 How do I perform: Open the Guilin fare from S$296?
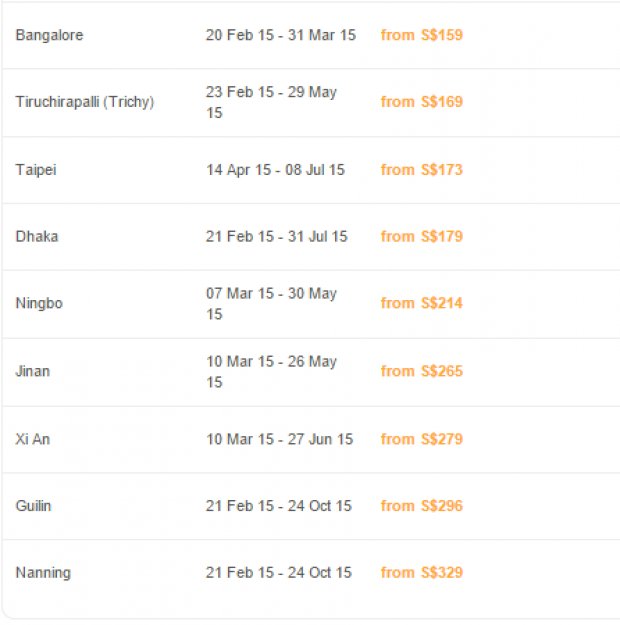pyautogui.click(x=421, y=506)
